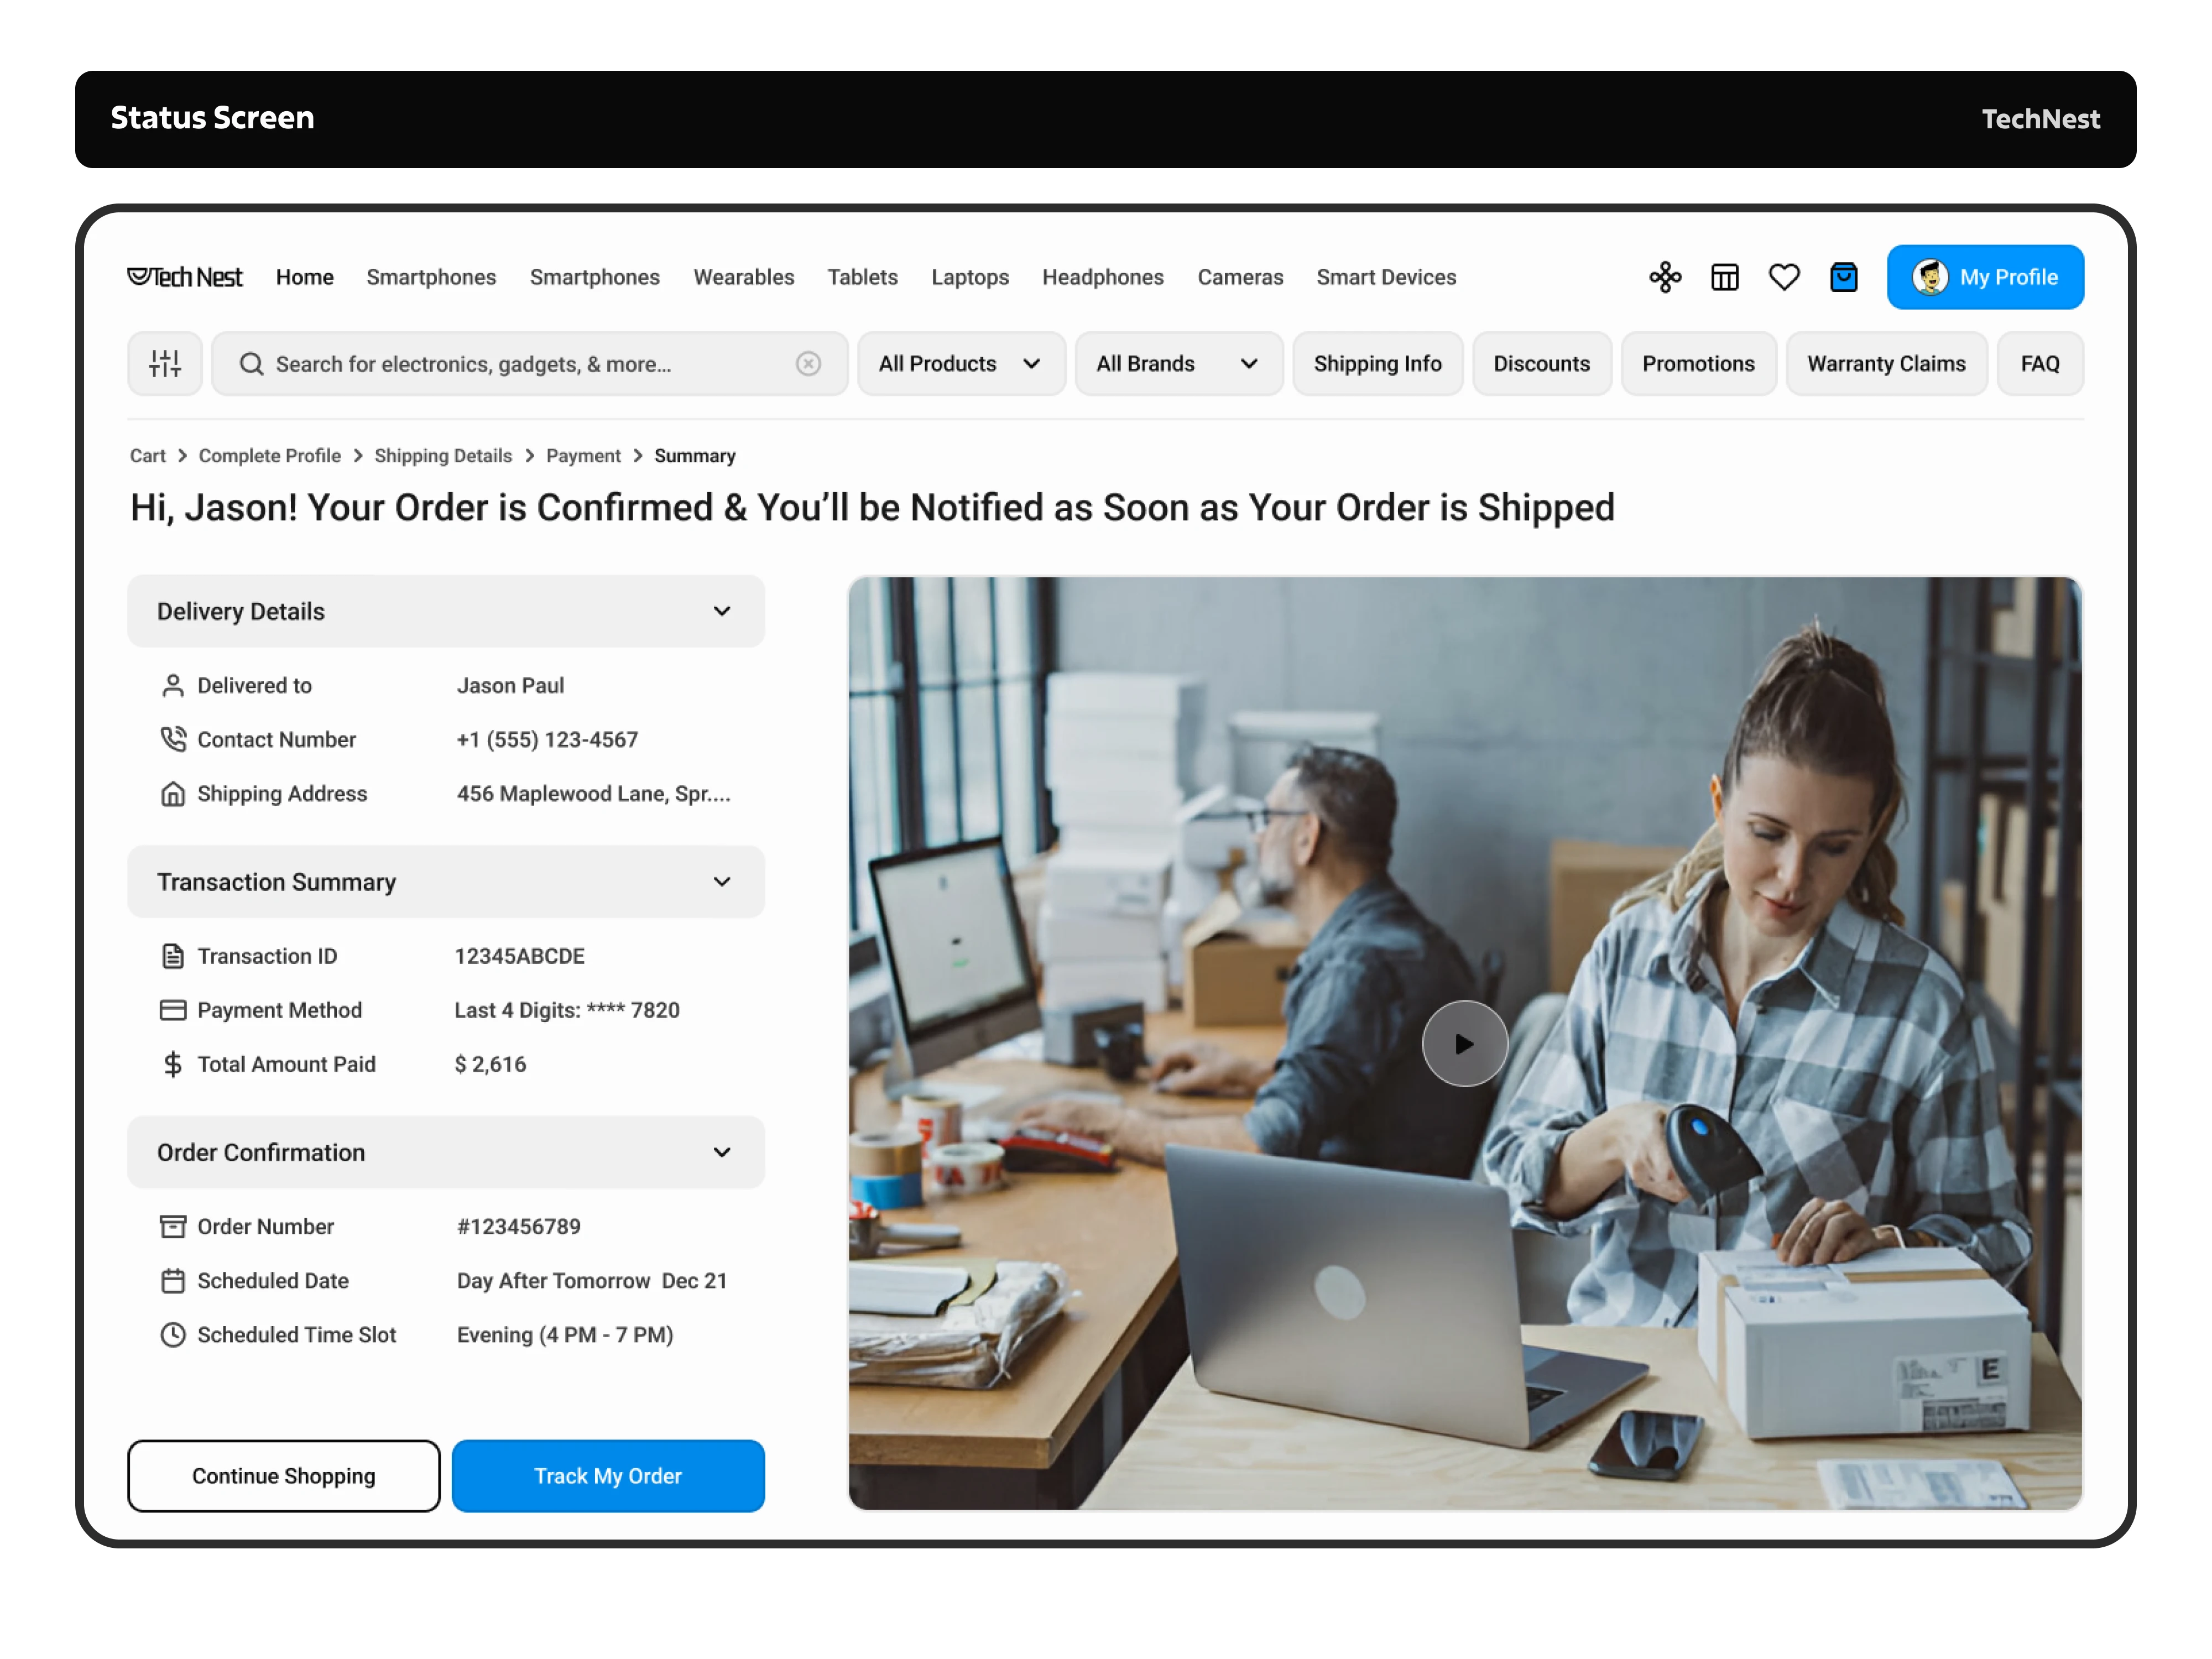Click the clear search X icon

pos(808,364)
